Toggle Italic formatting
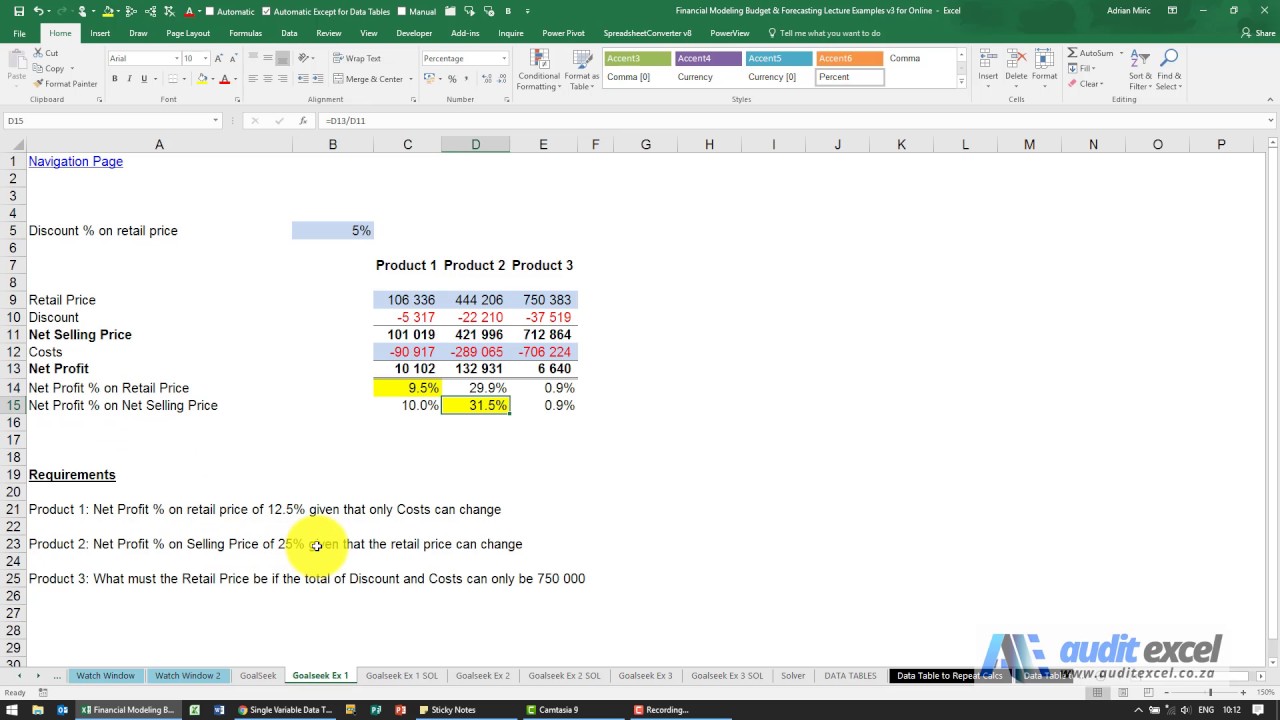Image resolution: width=1280 pixels, height=720 pixels. click(x=129, y=79)
